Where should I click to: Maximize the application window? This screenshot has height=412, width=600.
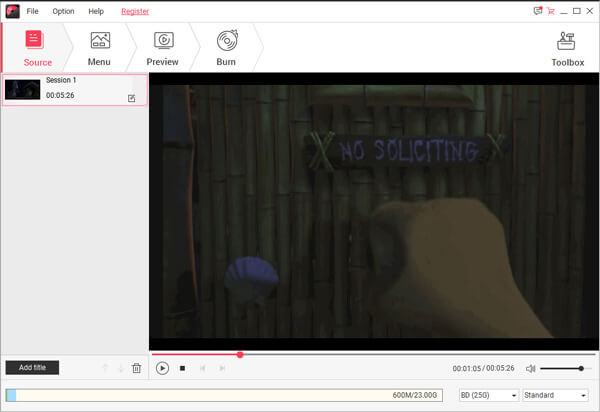pyautogui.click(x=577, y=11)
